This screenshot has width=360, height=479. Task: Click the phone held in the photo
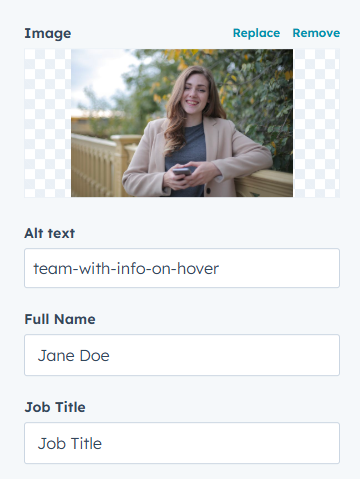(182, 172)
